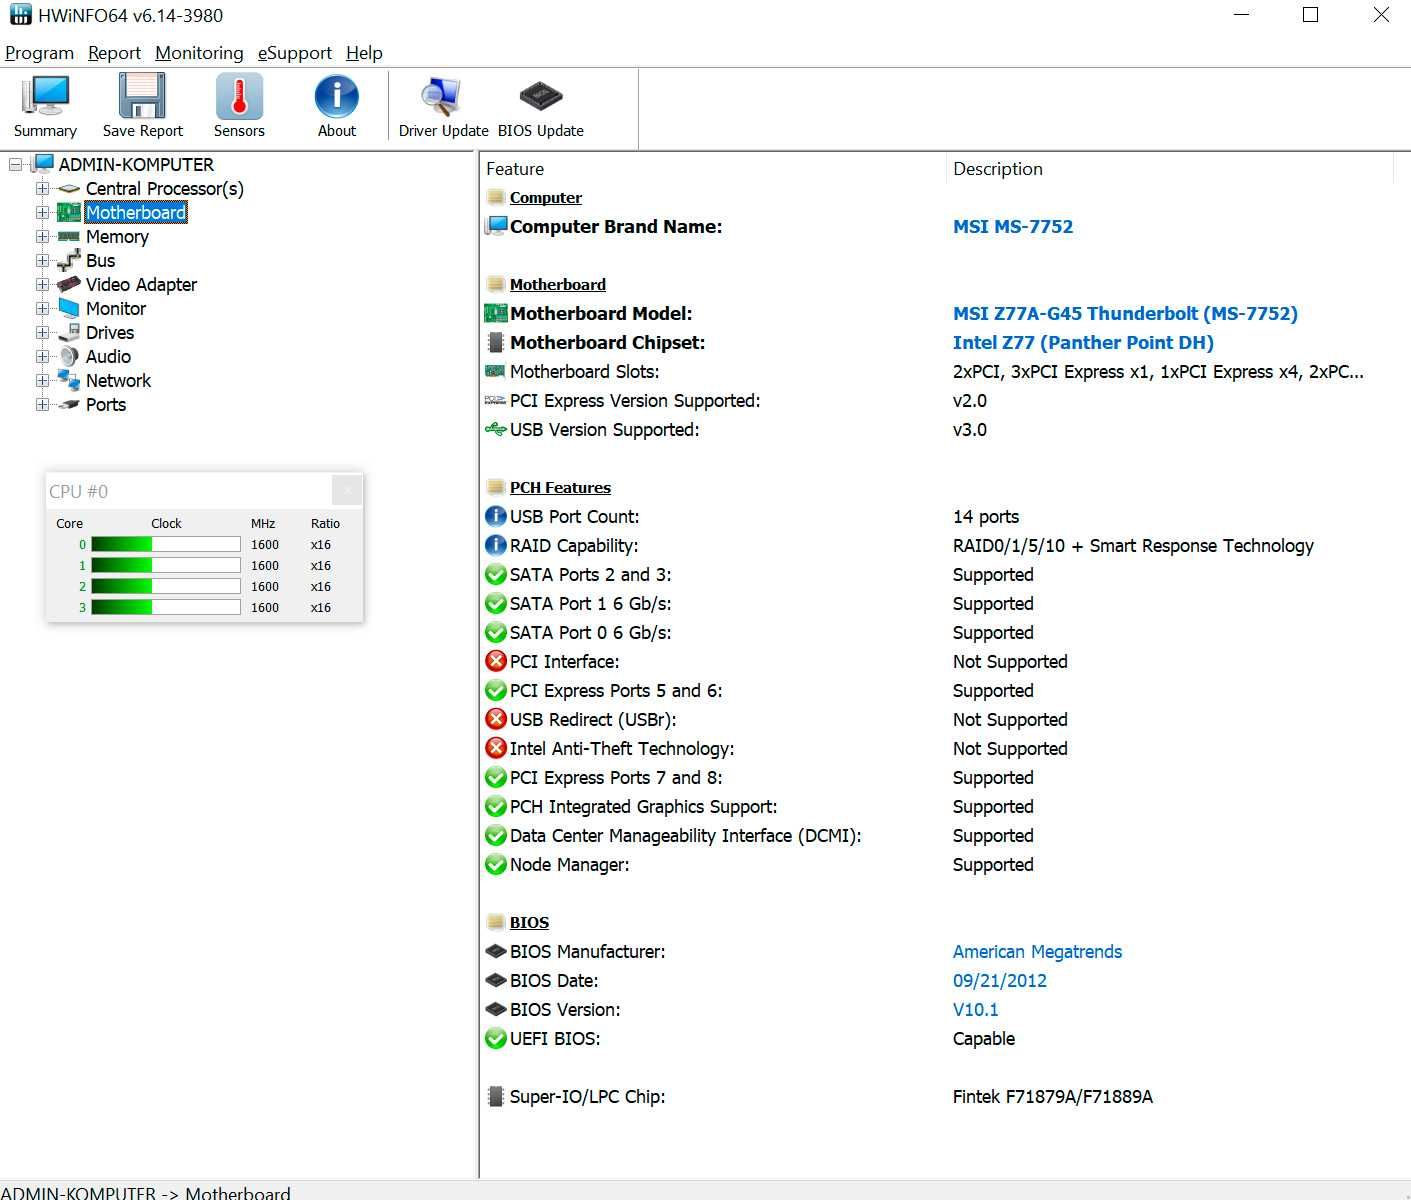Screen dimensions: 1411x1200
Task: Click the Motherboard Model row icon
Action: point(495,313)
